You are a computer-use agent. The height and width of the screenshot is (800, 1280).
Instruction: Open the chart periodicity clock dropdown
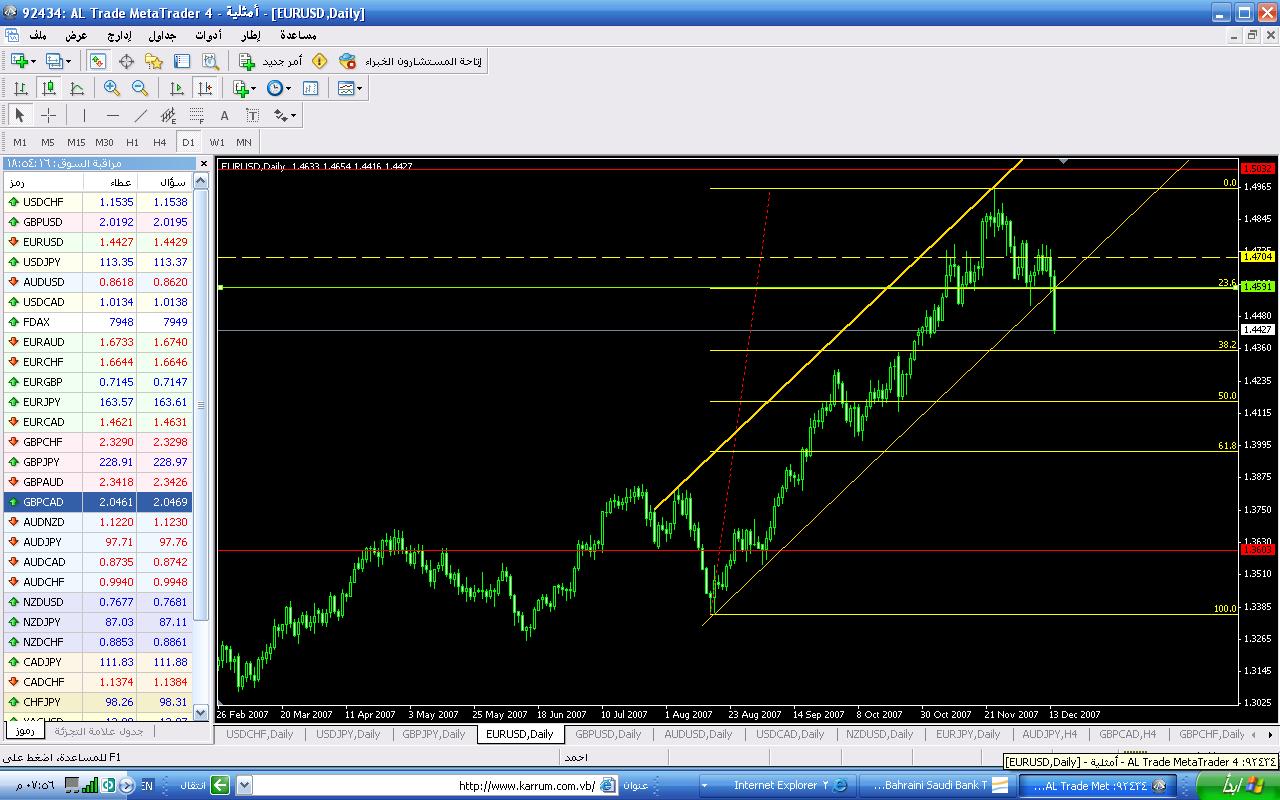[278, 88]
